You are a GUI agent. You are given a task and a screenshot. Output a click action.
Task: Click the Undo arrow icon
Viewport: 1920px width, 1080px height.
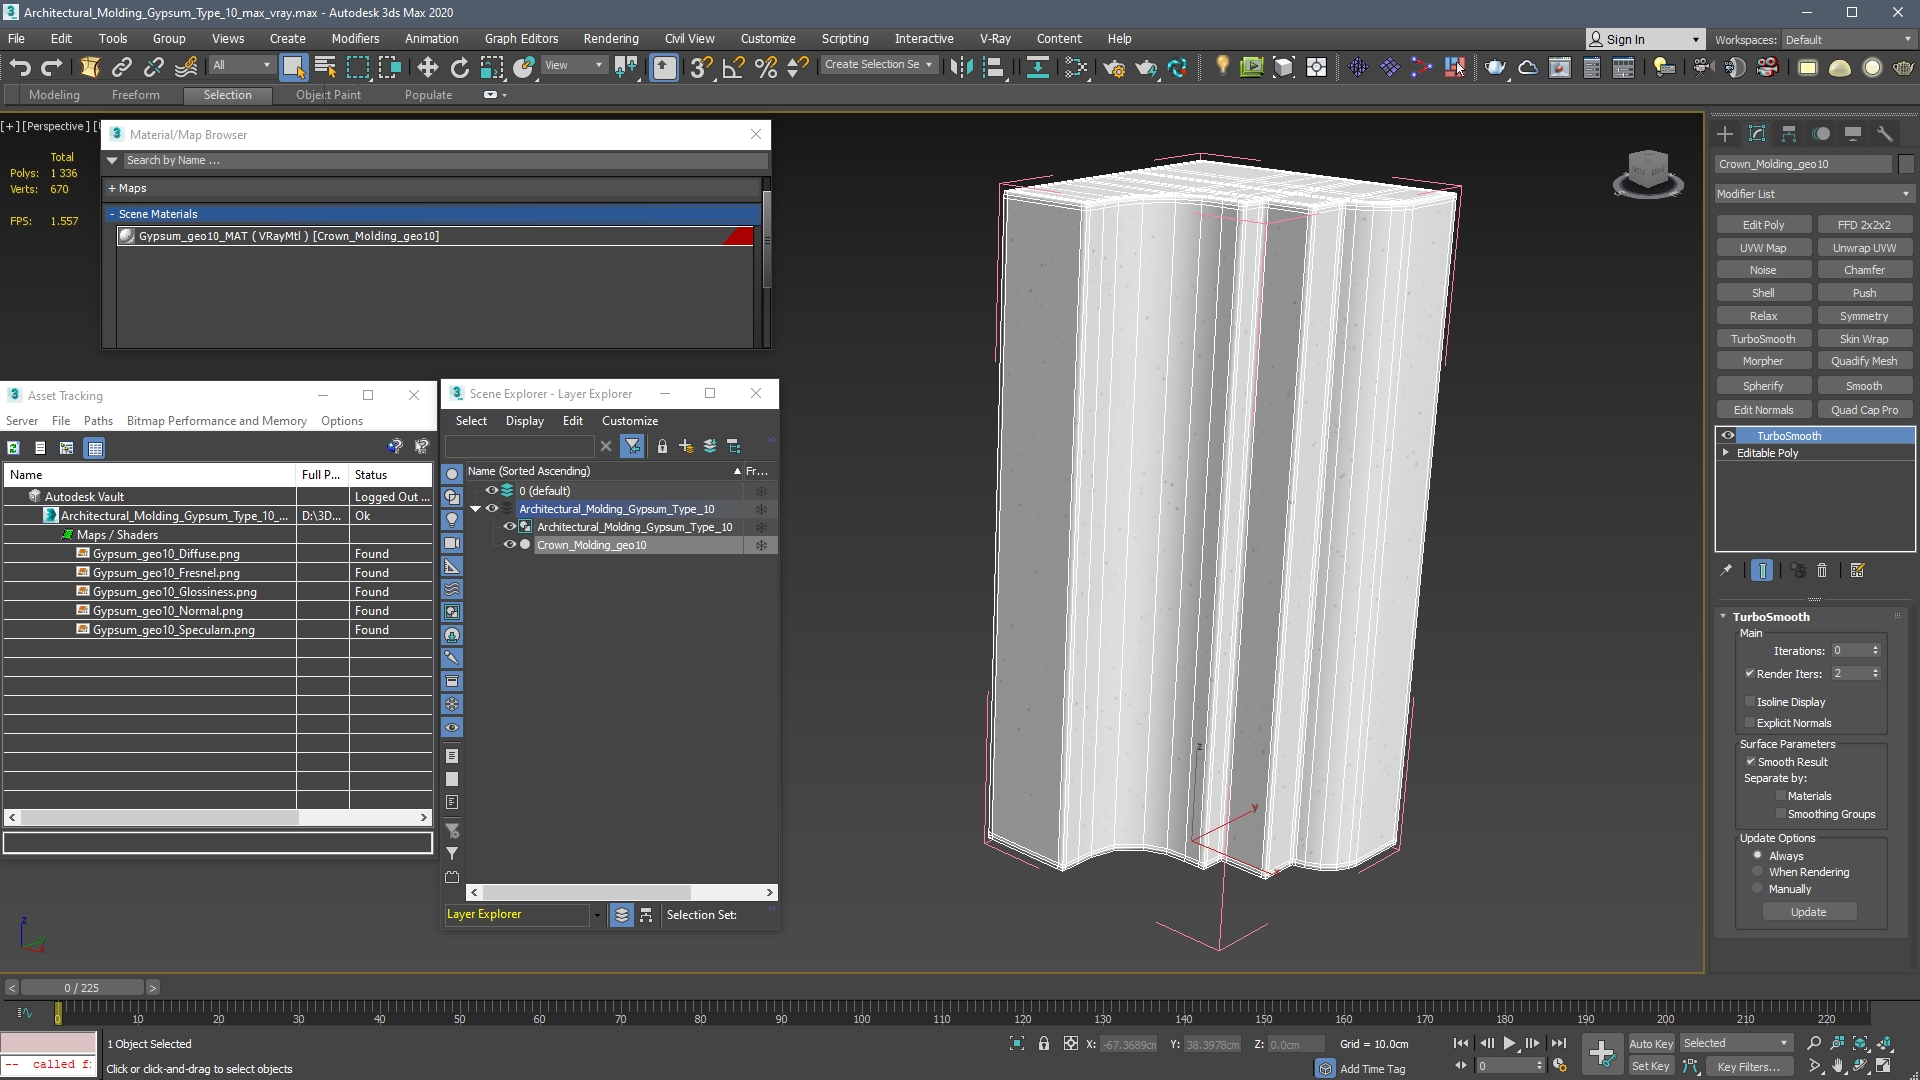coord(20,67)
